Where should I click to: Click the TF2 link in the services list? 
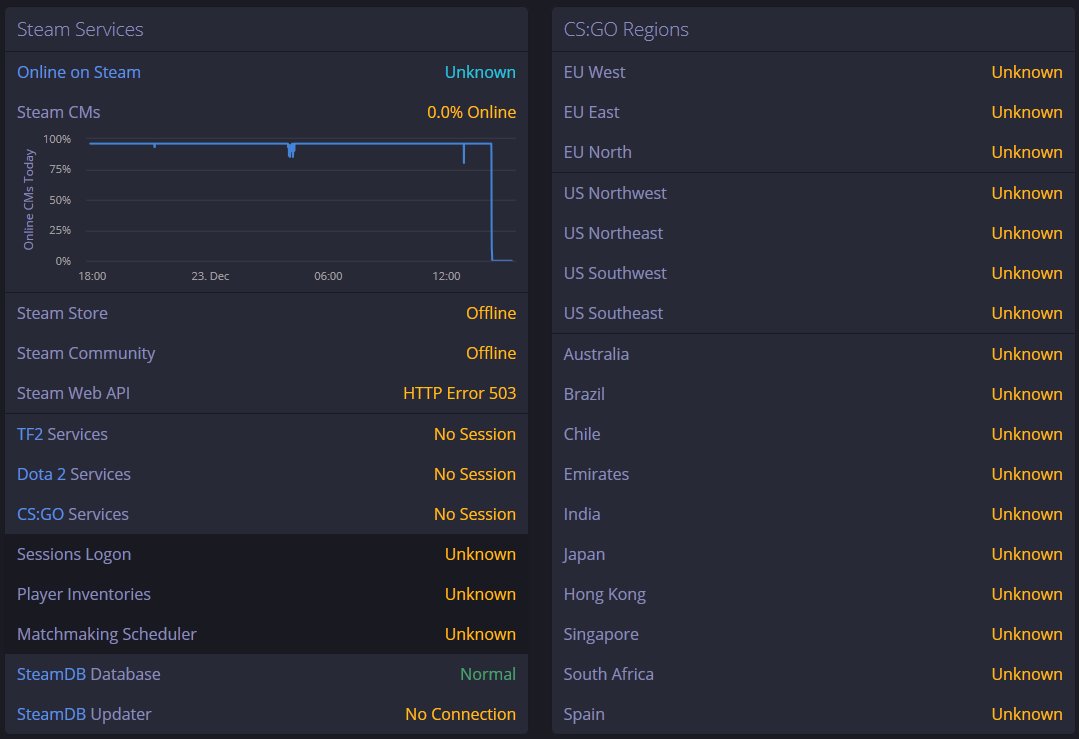click(x=30, y=434)
